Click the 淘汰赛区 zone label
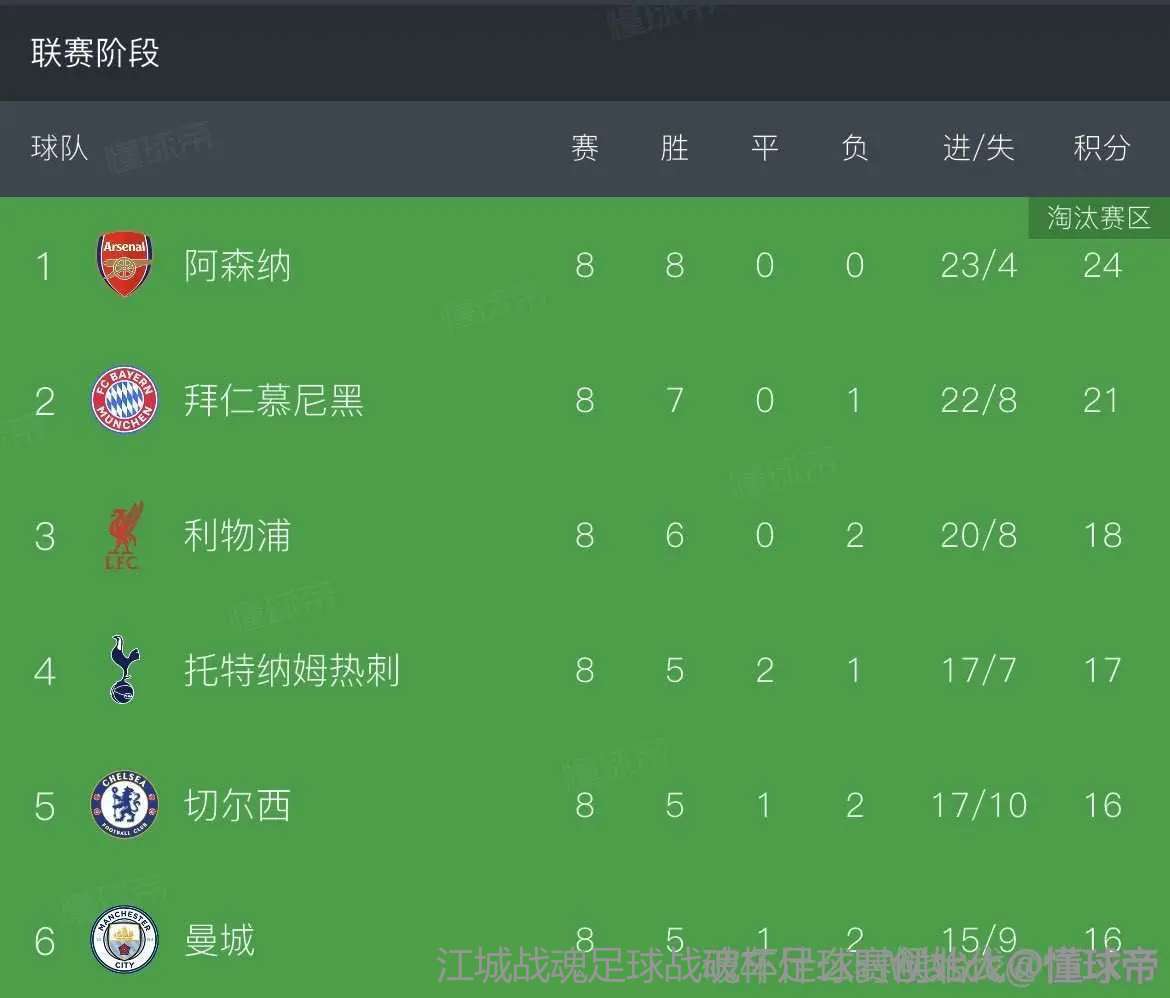The height and width of the screenshot is (998, 1170). click(1099, 217)
